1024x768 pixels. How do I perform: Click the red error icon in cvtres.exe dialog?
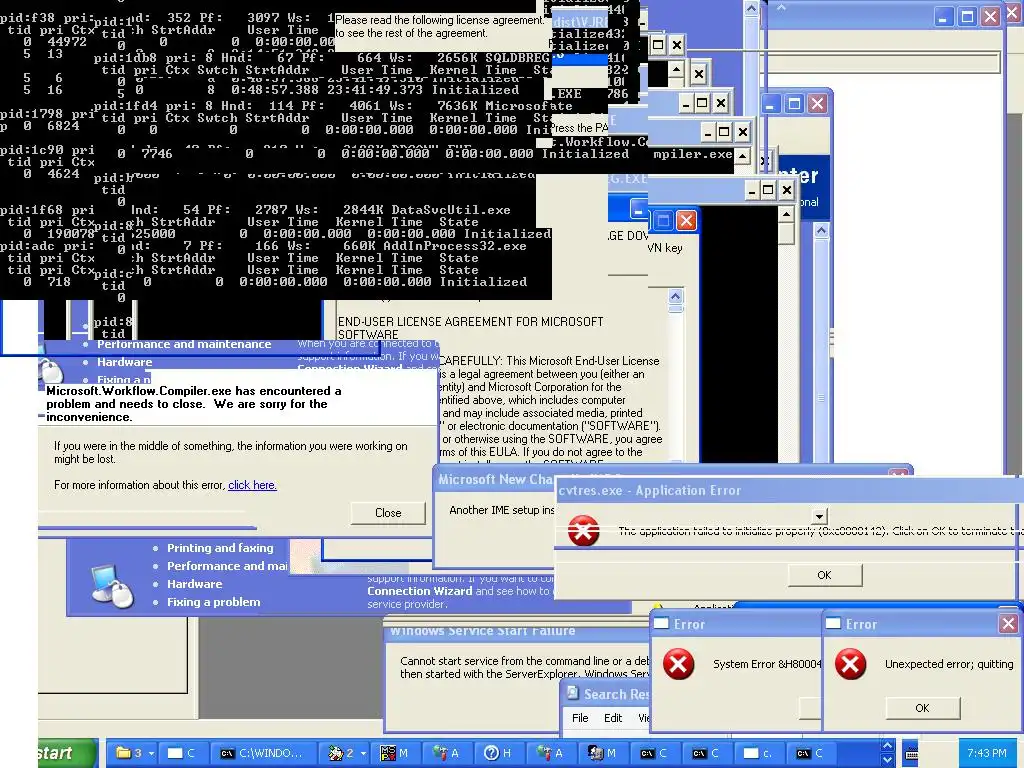tap(583, 530)
